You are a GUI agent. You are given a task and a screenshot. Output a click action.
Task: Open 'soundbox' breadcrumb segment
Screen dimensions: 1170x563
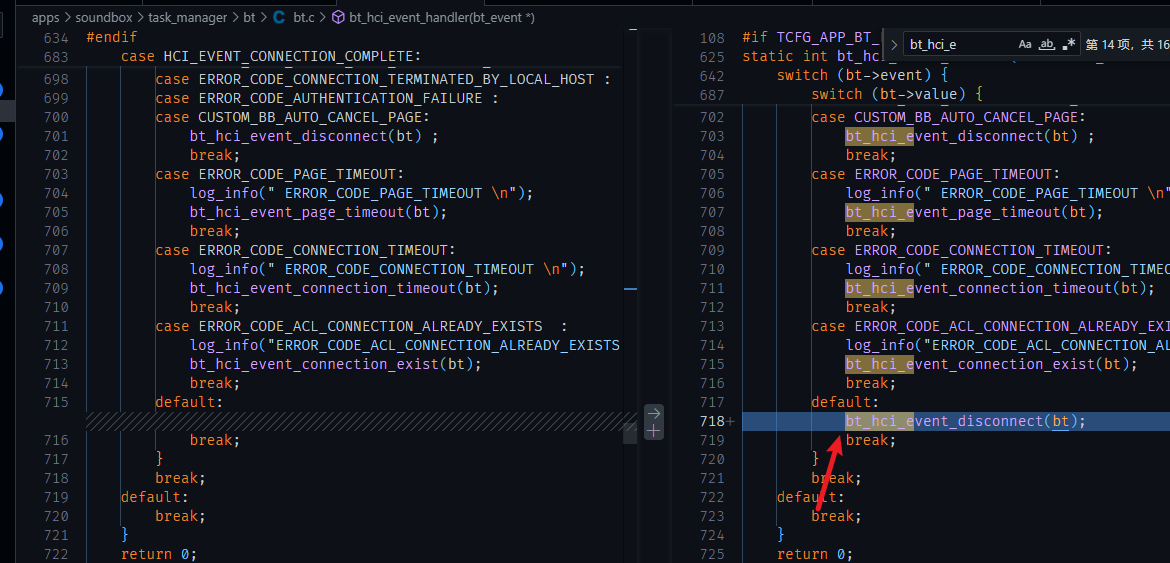pos(103,16)
